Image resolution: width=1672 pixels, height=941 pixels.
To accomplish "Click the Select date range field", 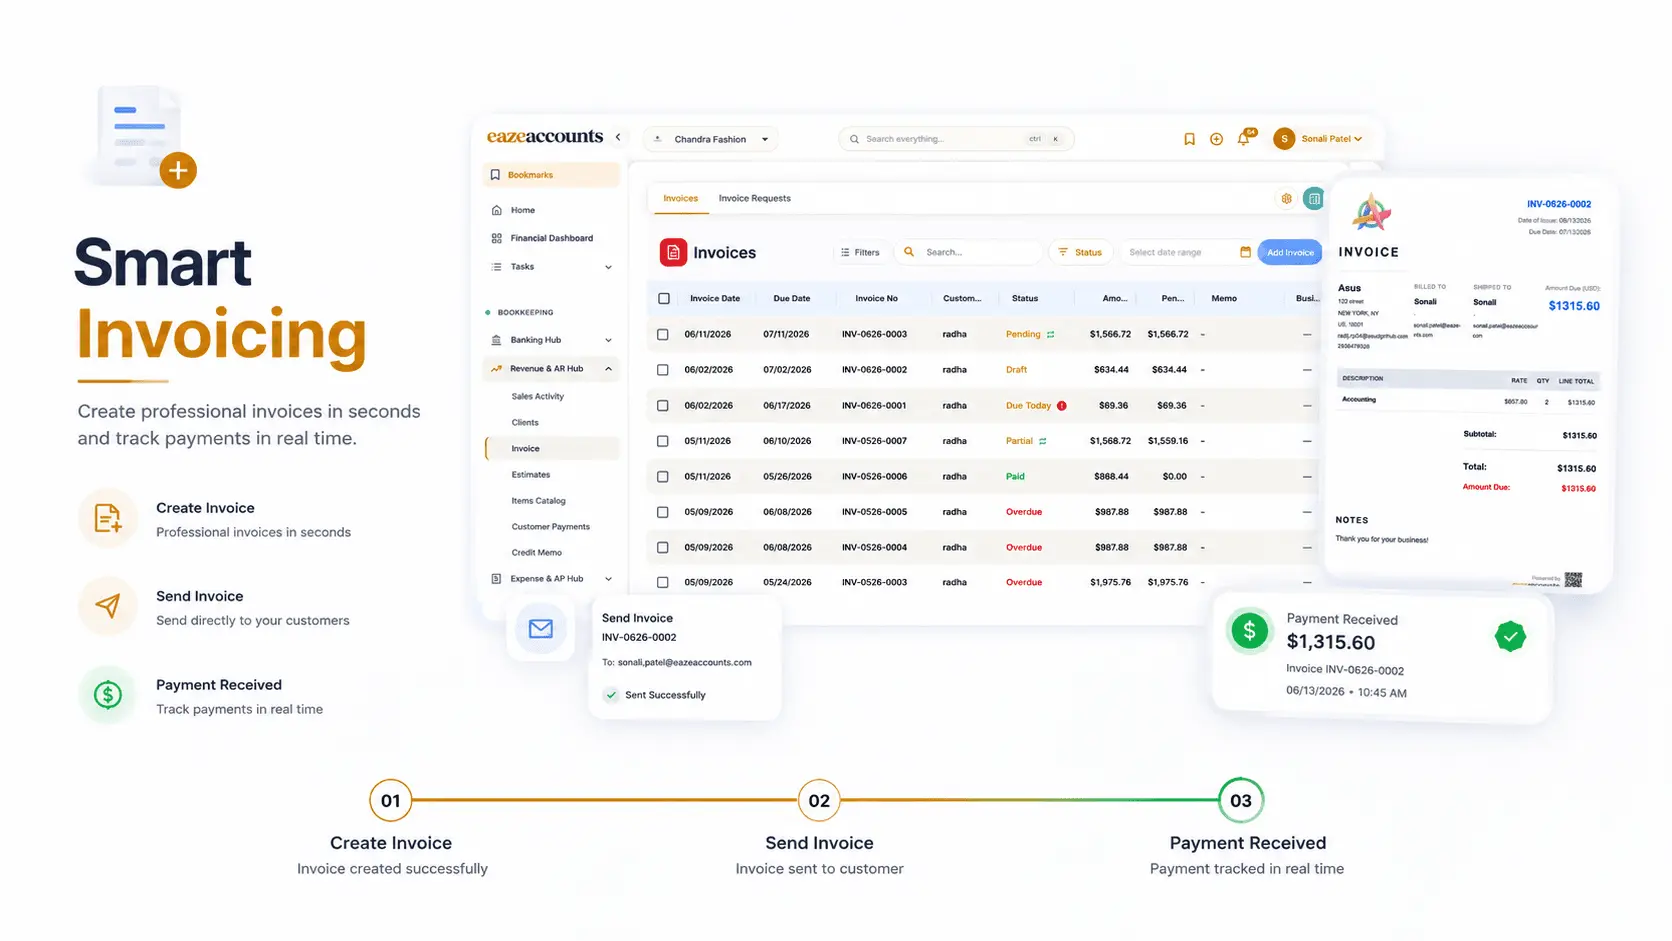I will click(x=1188, y=252).
